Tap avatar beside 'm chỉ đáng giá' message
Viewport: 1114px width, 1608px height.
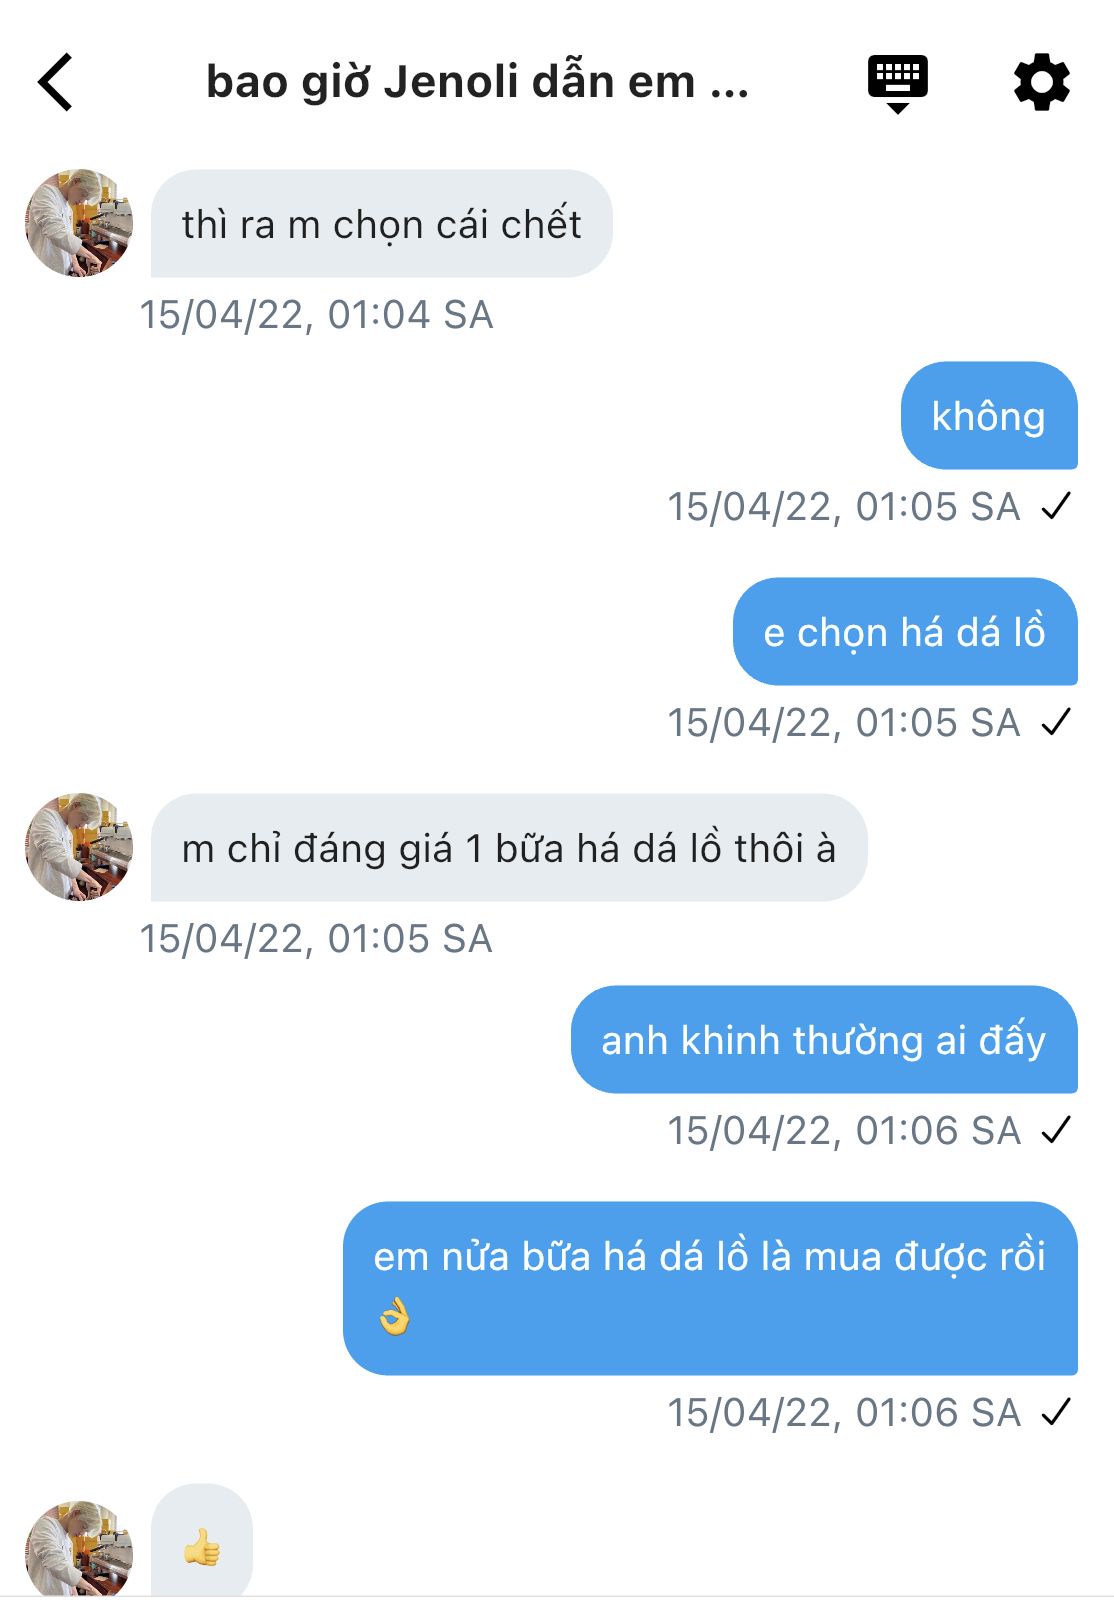click(x=79, y=847)
